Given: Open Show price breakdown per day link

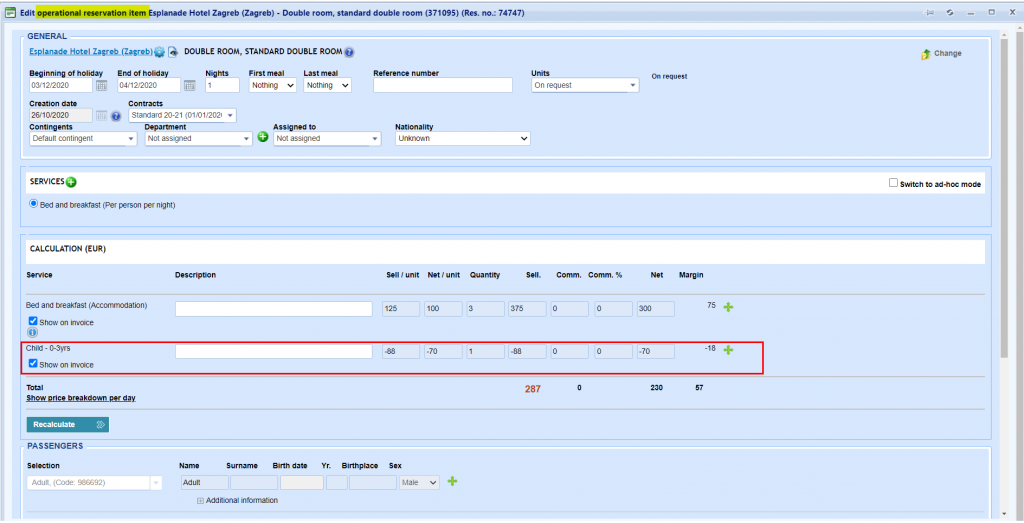Looking at the screenshot, I should pos(81,398).
